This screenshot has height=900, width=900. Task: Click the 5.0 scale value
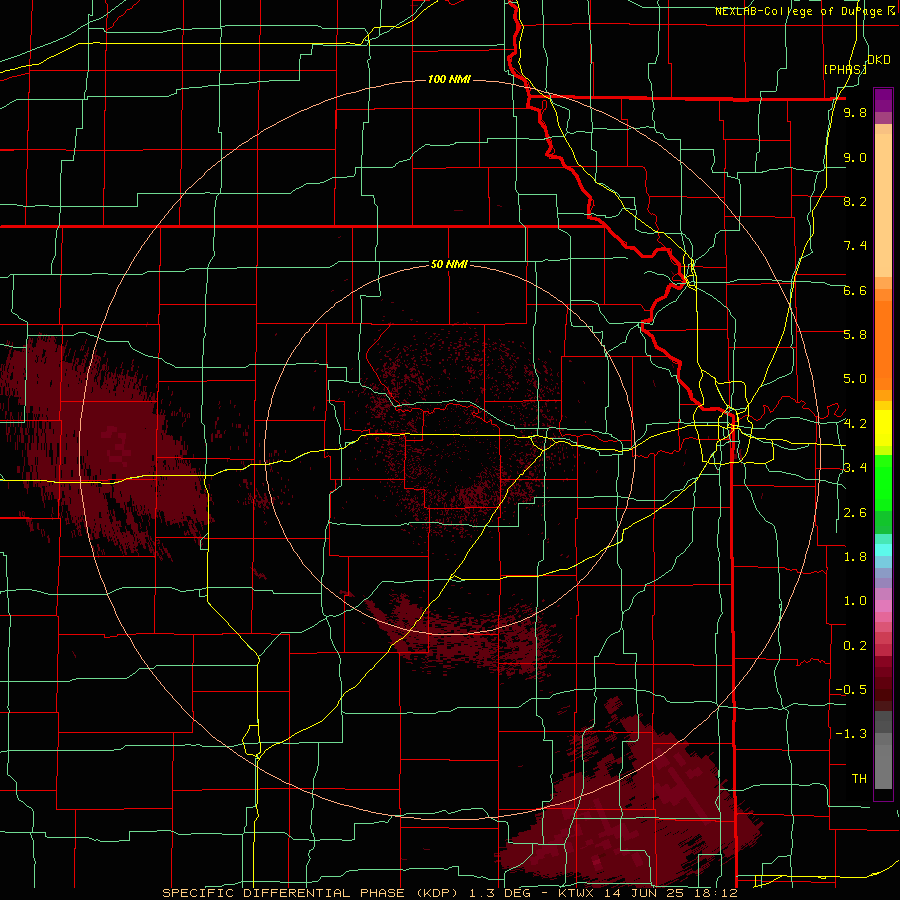pyautogui.click(x=855, y=379)
